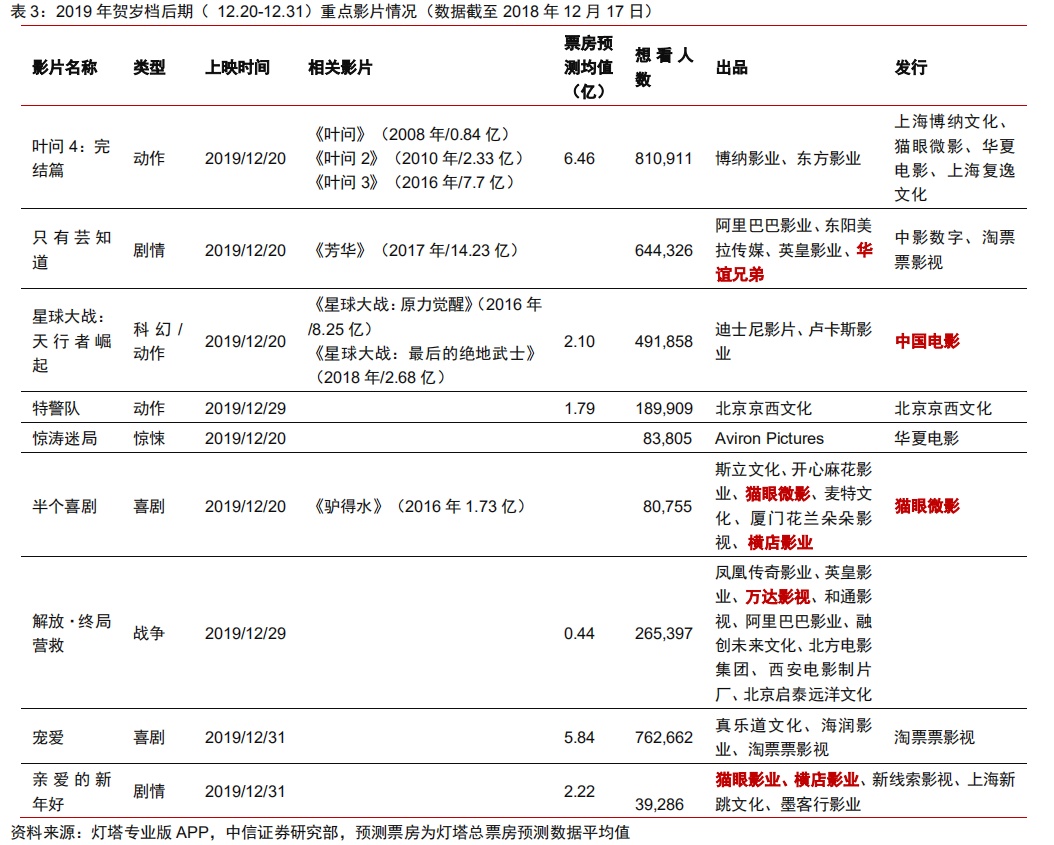
Task: Click release date '2019/12/31' in 宠爱 row
Action: click(x=245, y=737)
